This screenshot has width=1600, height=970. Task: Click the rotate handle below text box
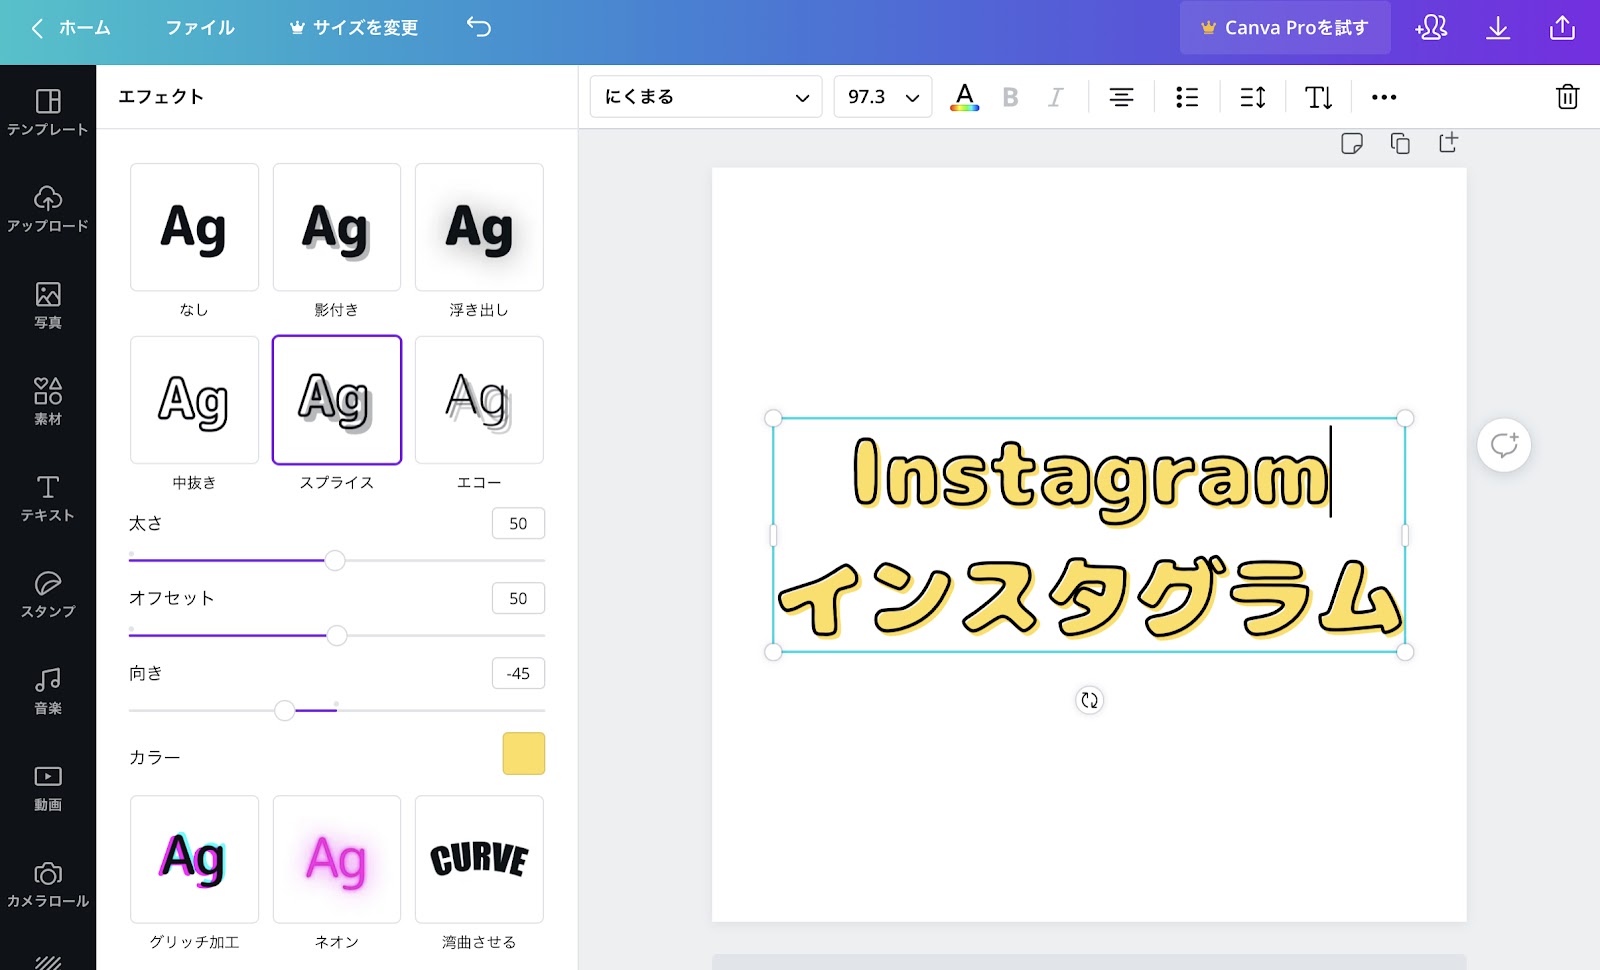coord(1089,700)
